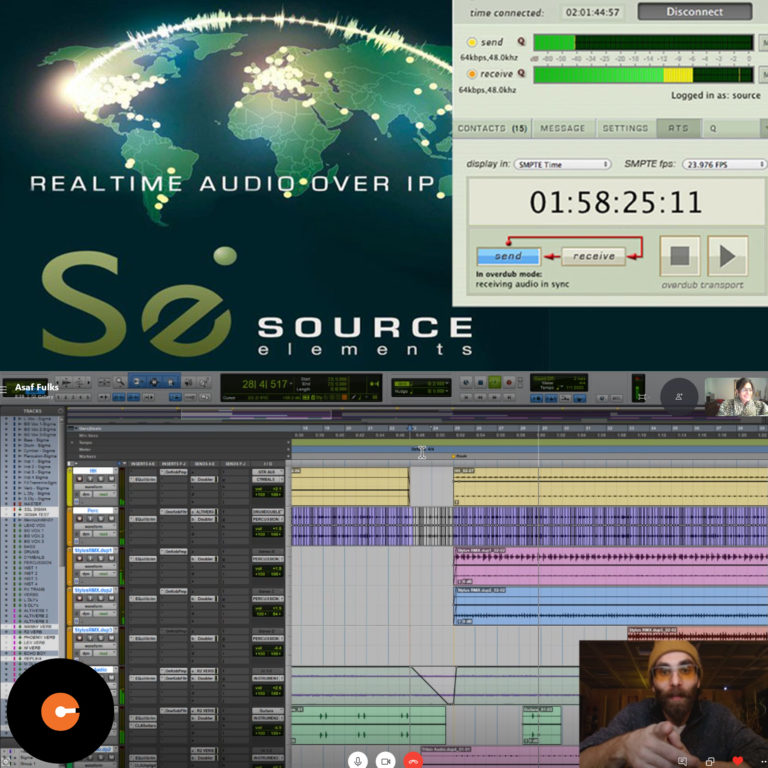
Task: Select the pink StylusRMX.dup1 audio clip
Action: tap(610, 567)
